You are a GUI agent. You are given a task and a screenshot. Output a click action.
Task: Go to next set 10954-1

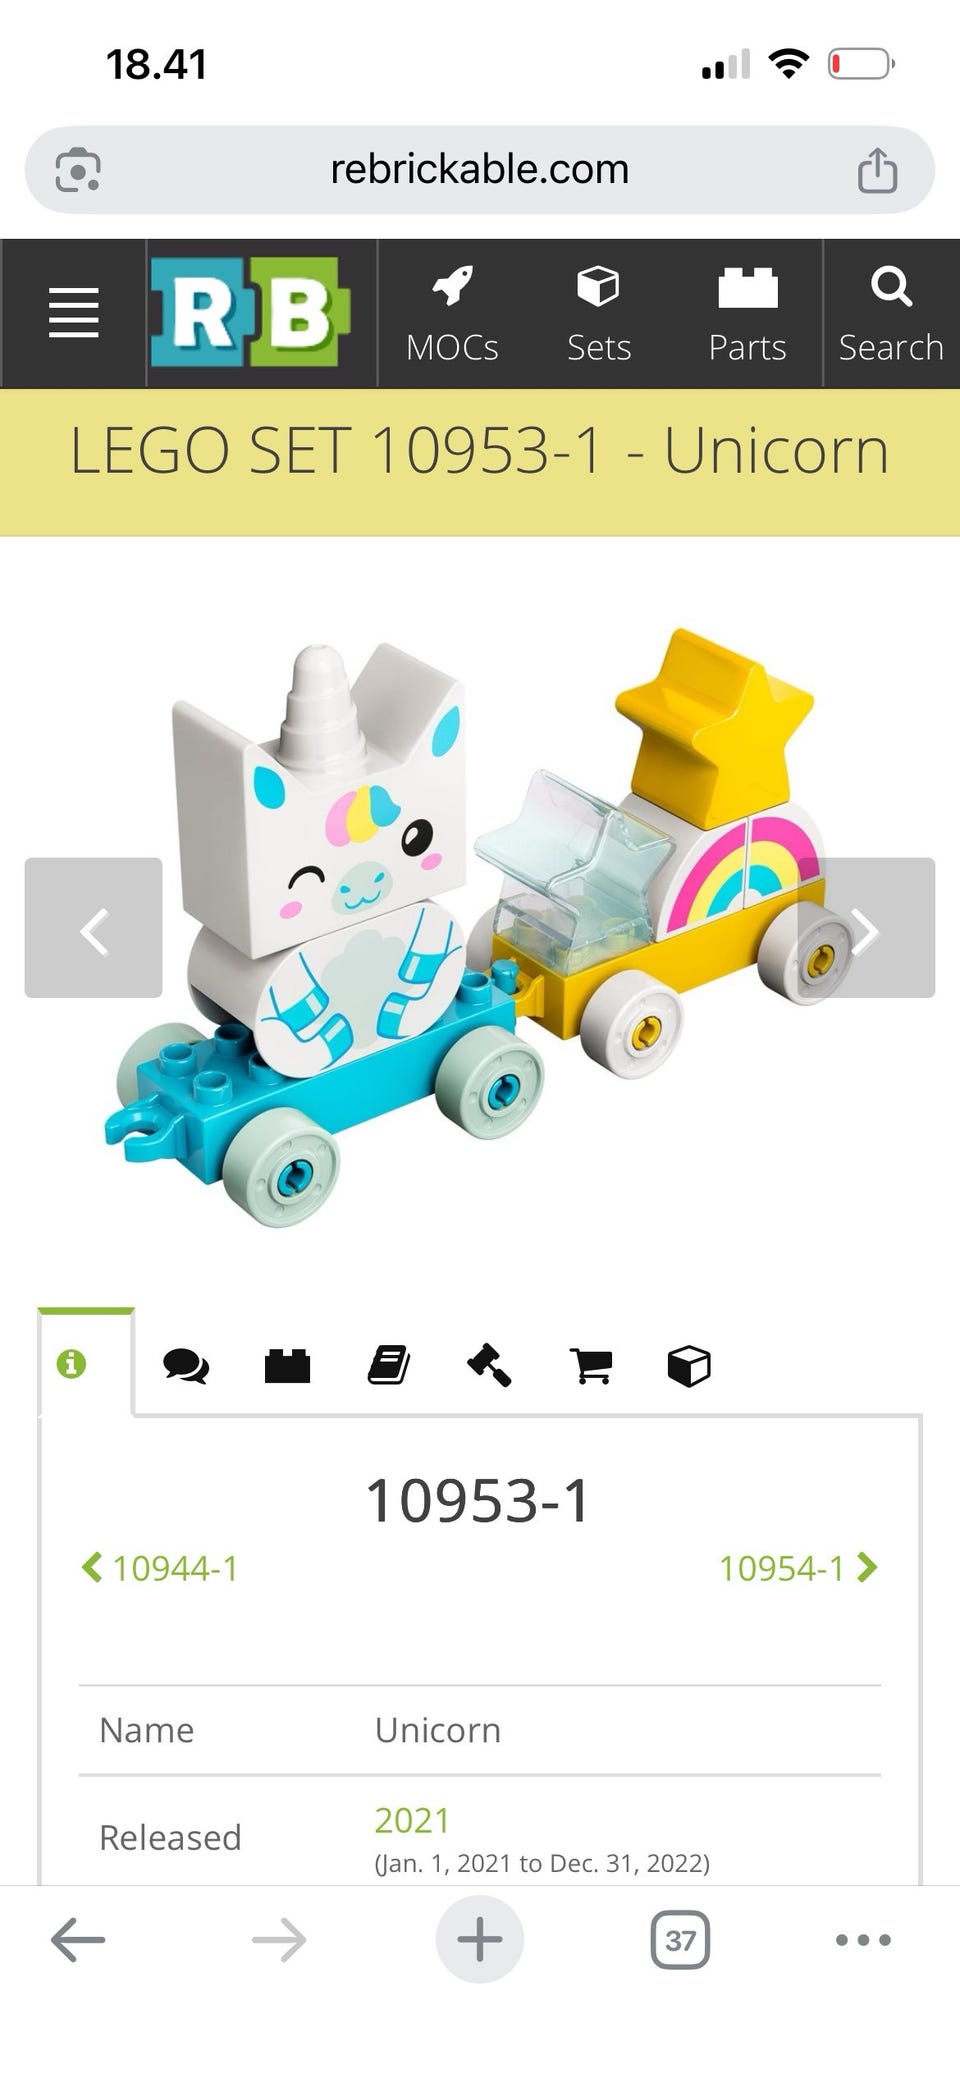(x=798, y=1568)
